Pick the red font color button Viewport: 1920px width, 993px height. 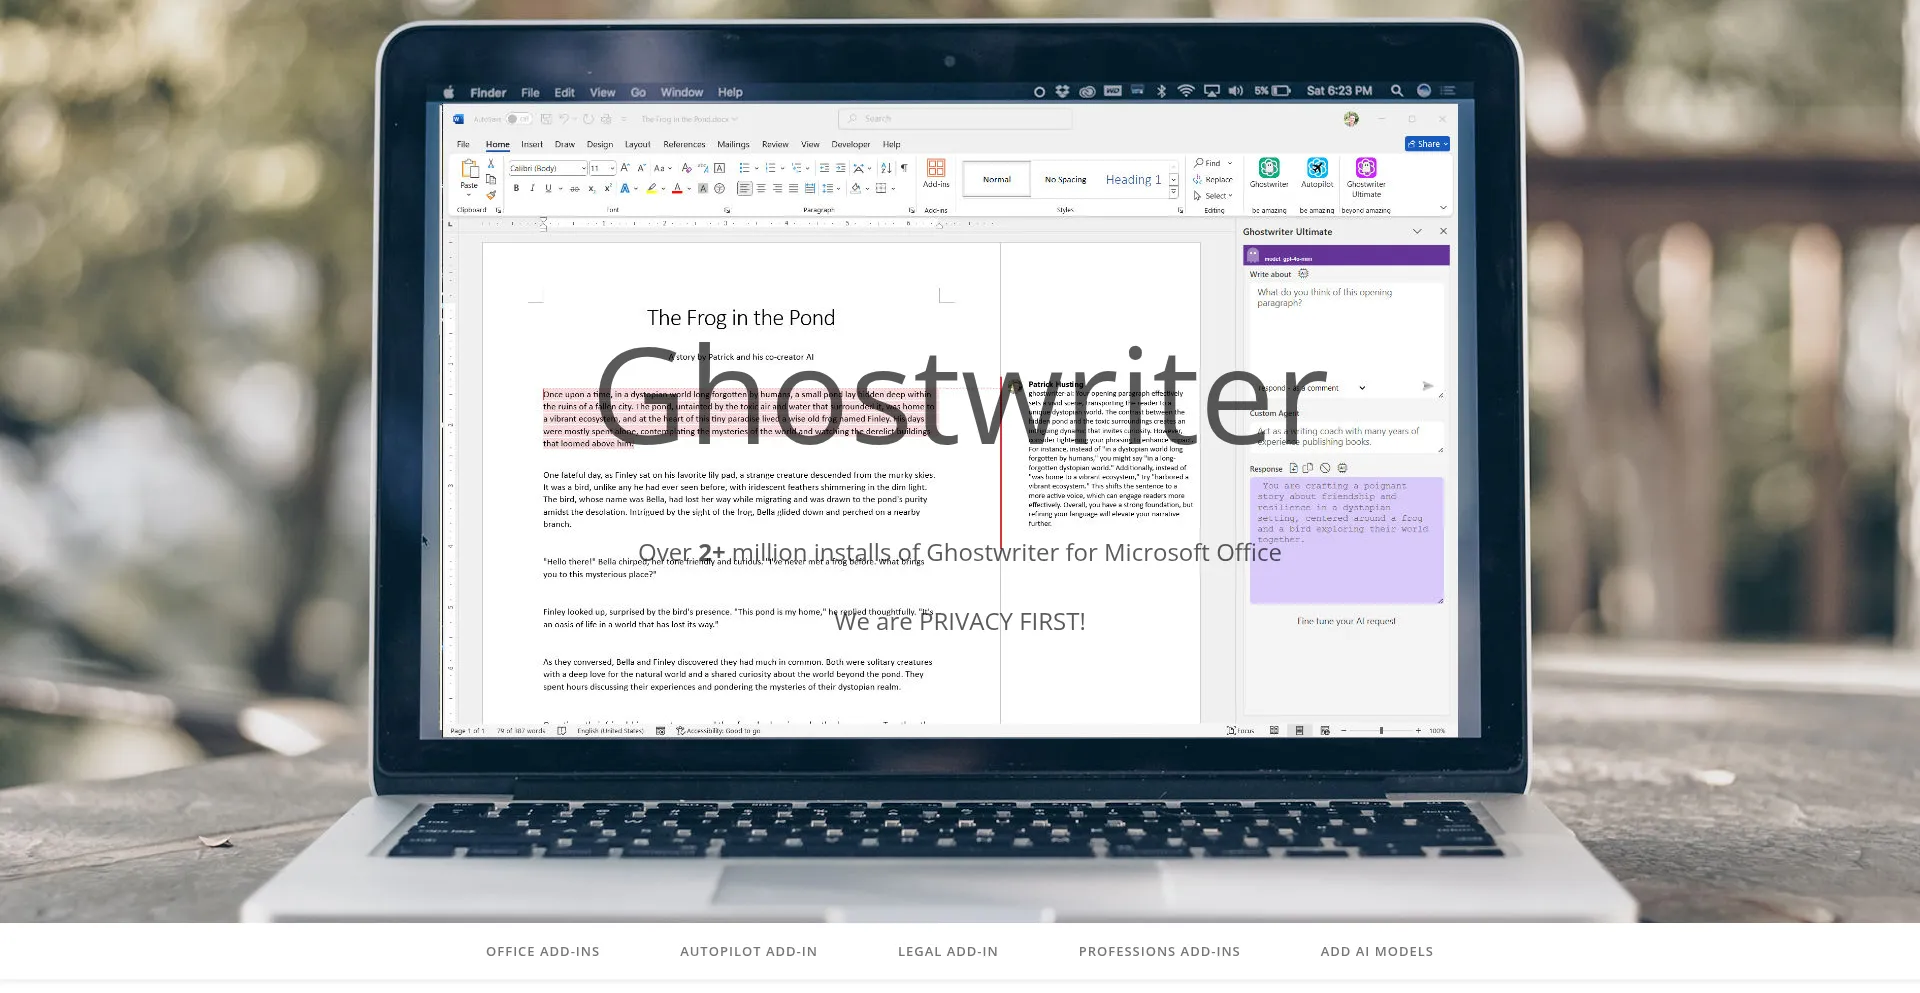point(677,188)
